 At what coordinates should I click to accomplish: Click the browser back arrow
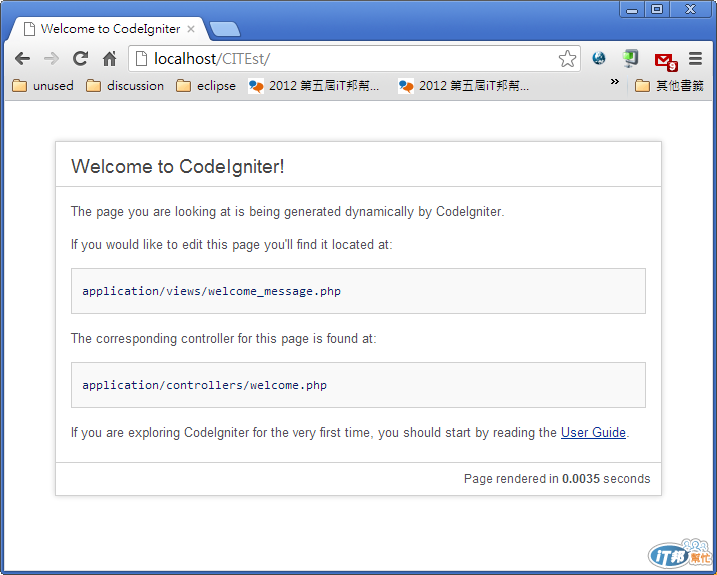point(22,59)
